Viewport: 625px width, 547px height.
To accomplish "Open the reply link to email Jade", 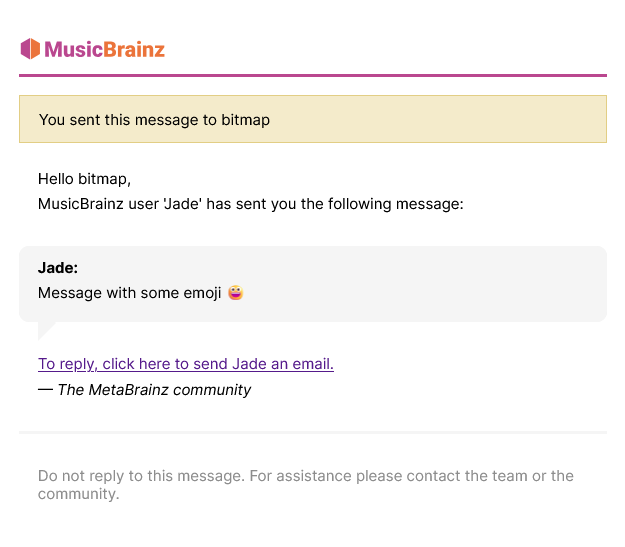I will pos(186,364).
